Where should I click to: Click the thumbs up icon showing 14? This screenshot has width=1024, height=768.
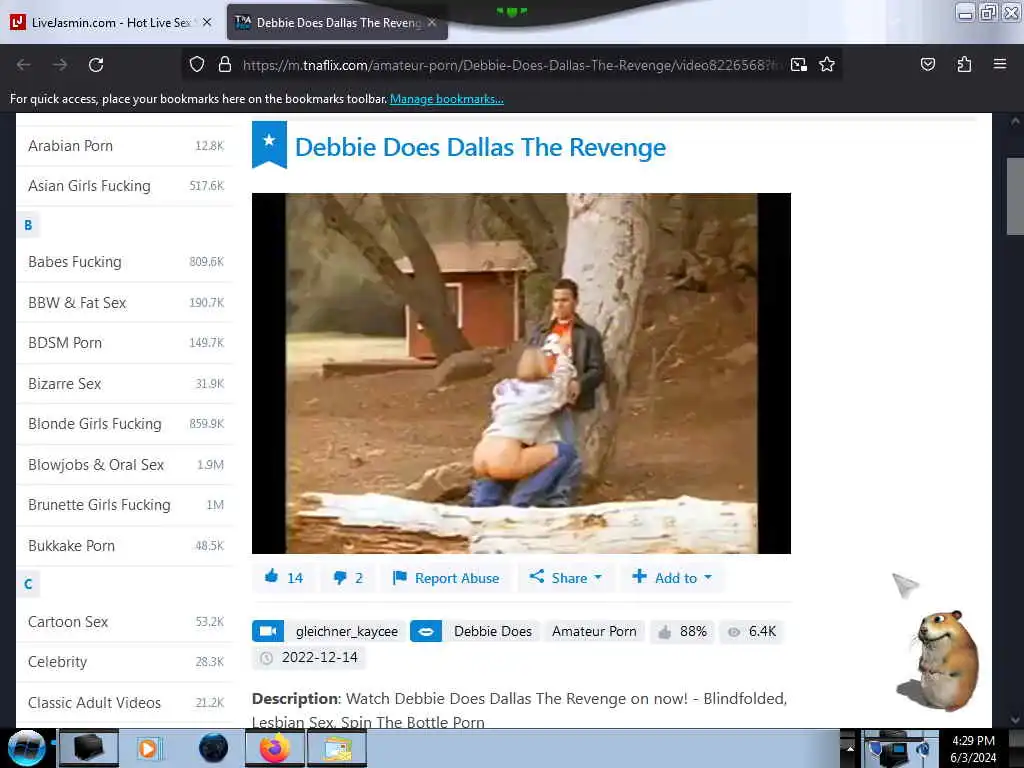pos(271,577)
